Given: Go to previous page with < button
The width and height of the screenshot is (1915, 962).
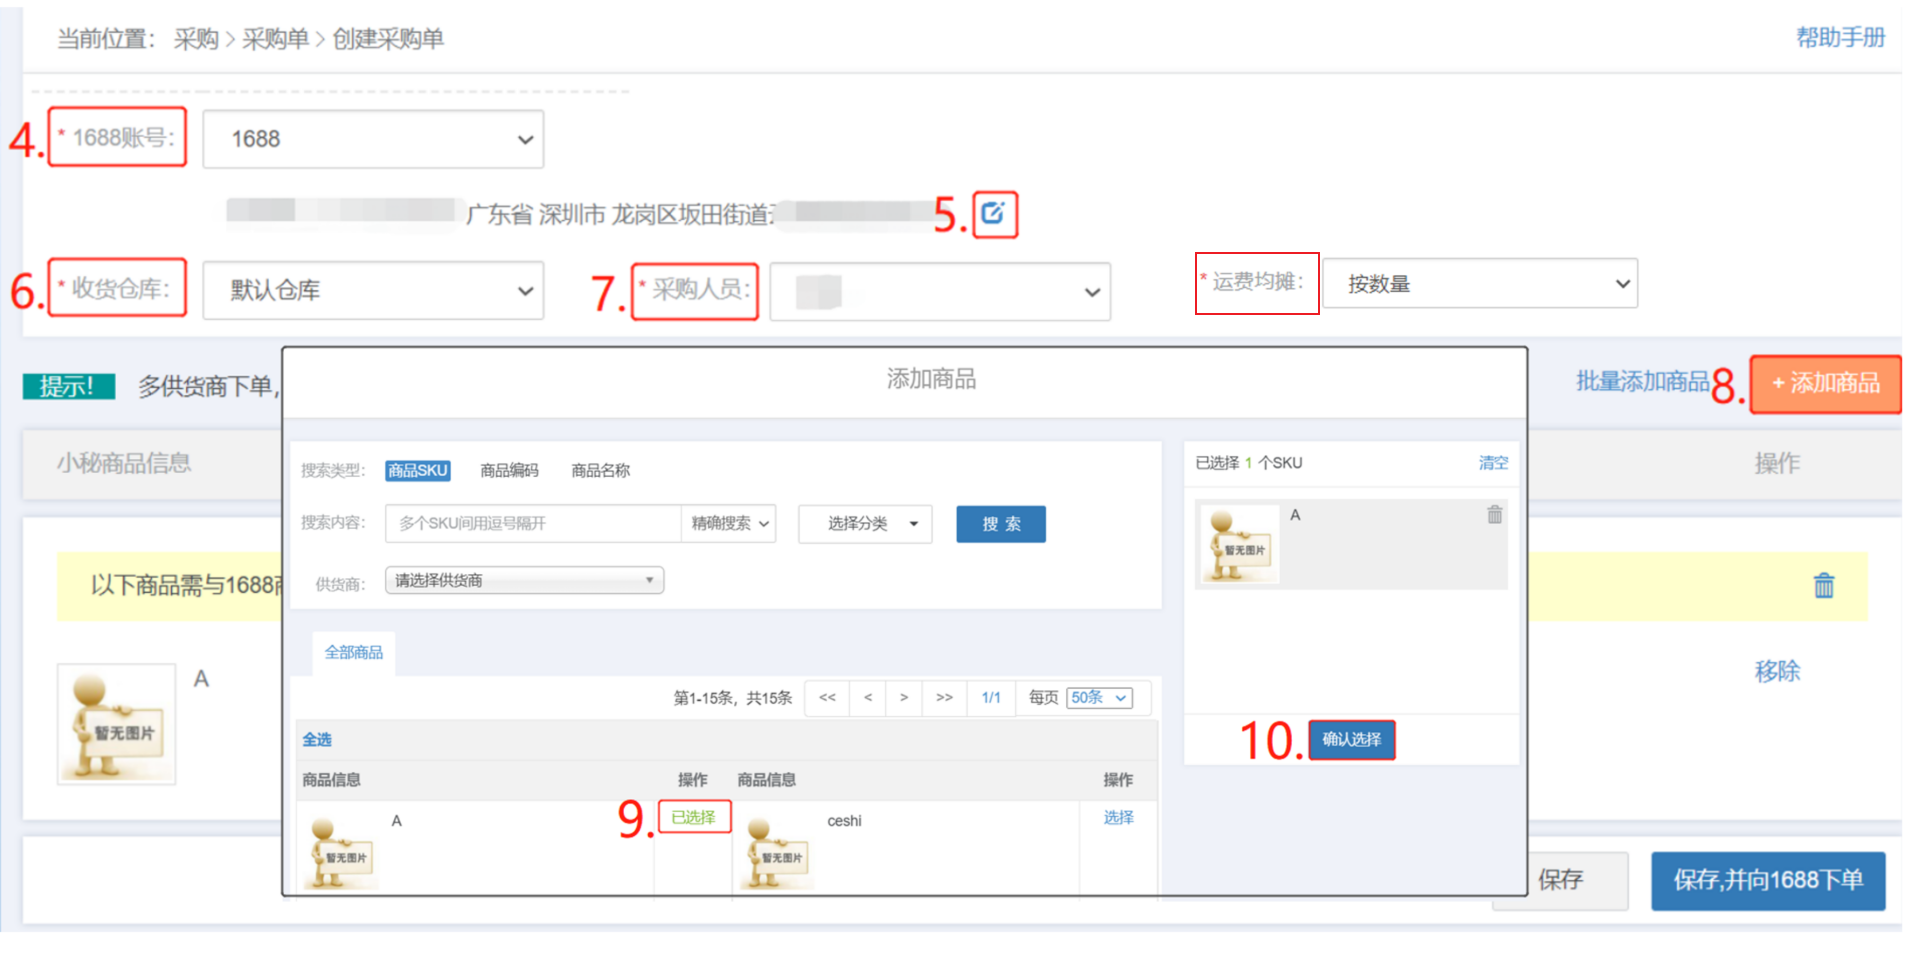Looking at the screenshot, I should (868, 698).
